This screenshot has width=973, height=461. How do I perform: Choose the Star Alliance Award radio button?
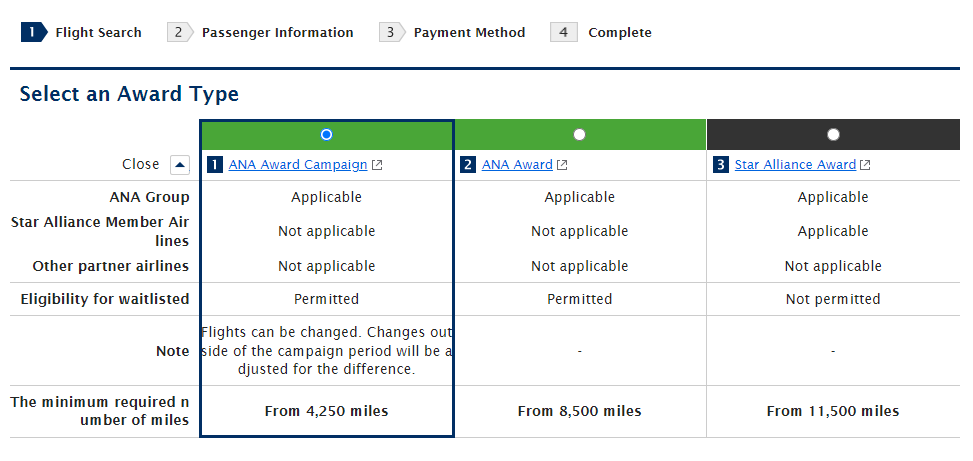pyautogui.click(x=833, y=134)
